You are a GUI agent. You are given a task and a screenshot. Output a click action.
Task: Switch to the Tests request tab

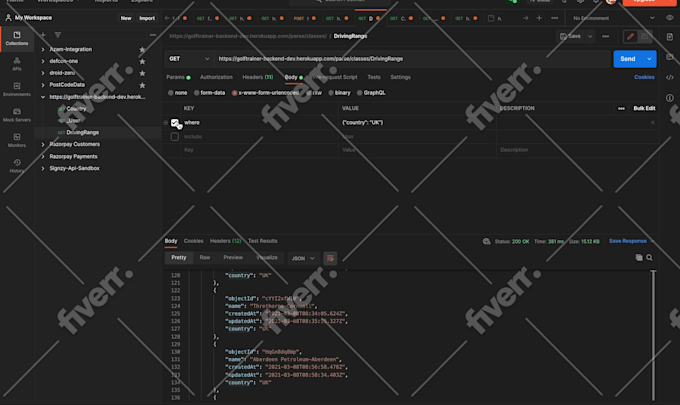(x=374, y=77)
